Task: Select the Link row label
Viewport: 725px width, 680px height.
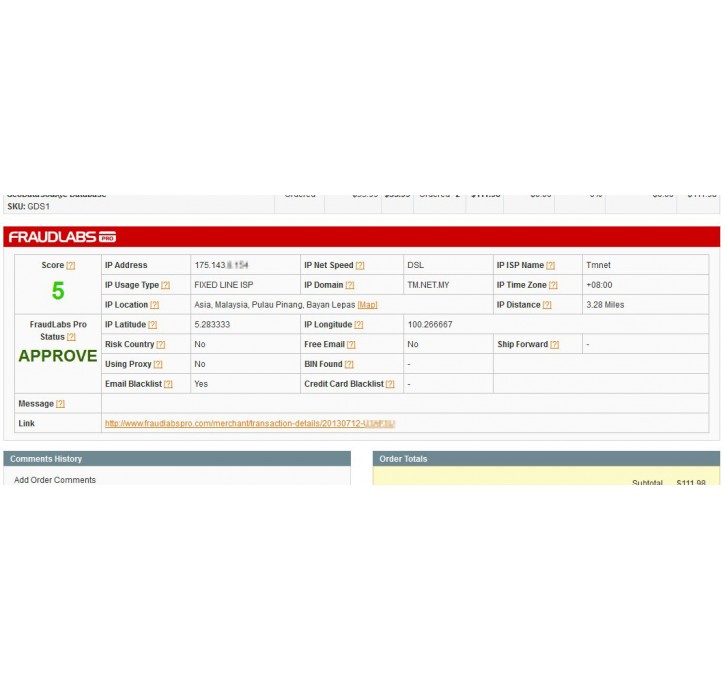Action: [26, 423]
